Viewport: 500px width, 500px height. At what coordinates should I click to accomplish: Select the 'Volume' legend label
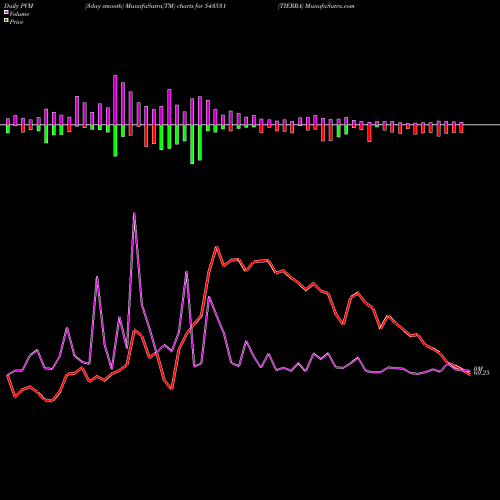coord(19,14)
